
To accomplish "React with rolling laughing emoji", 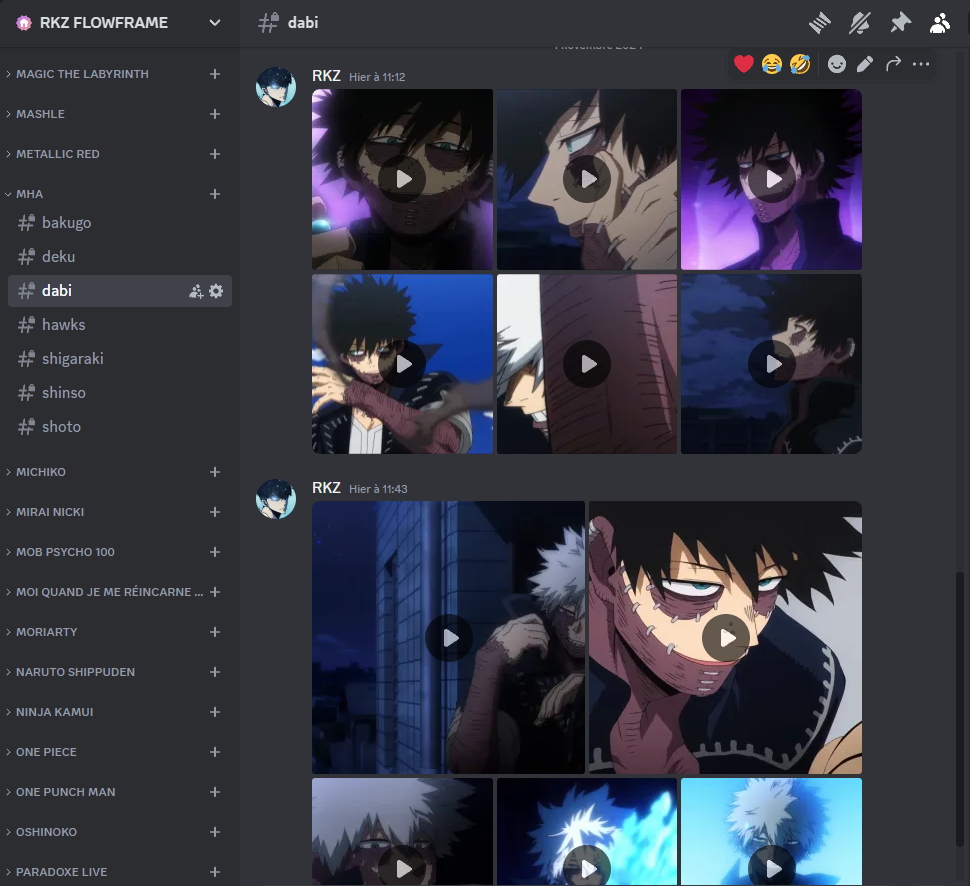I will point(800,64).
